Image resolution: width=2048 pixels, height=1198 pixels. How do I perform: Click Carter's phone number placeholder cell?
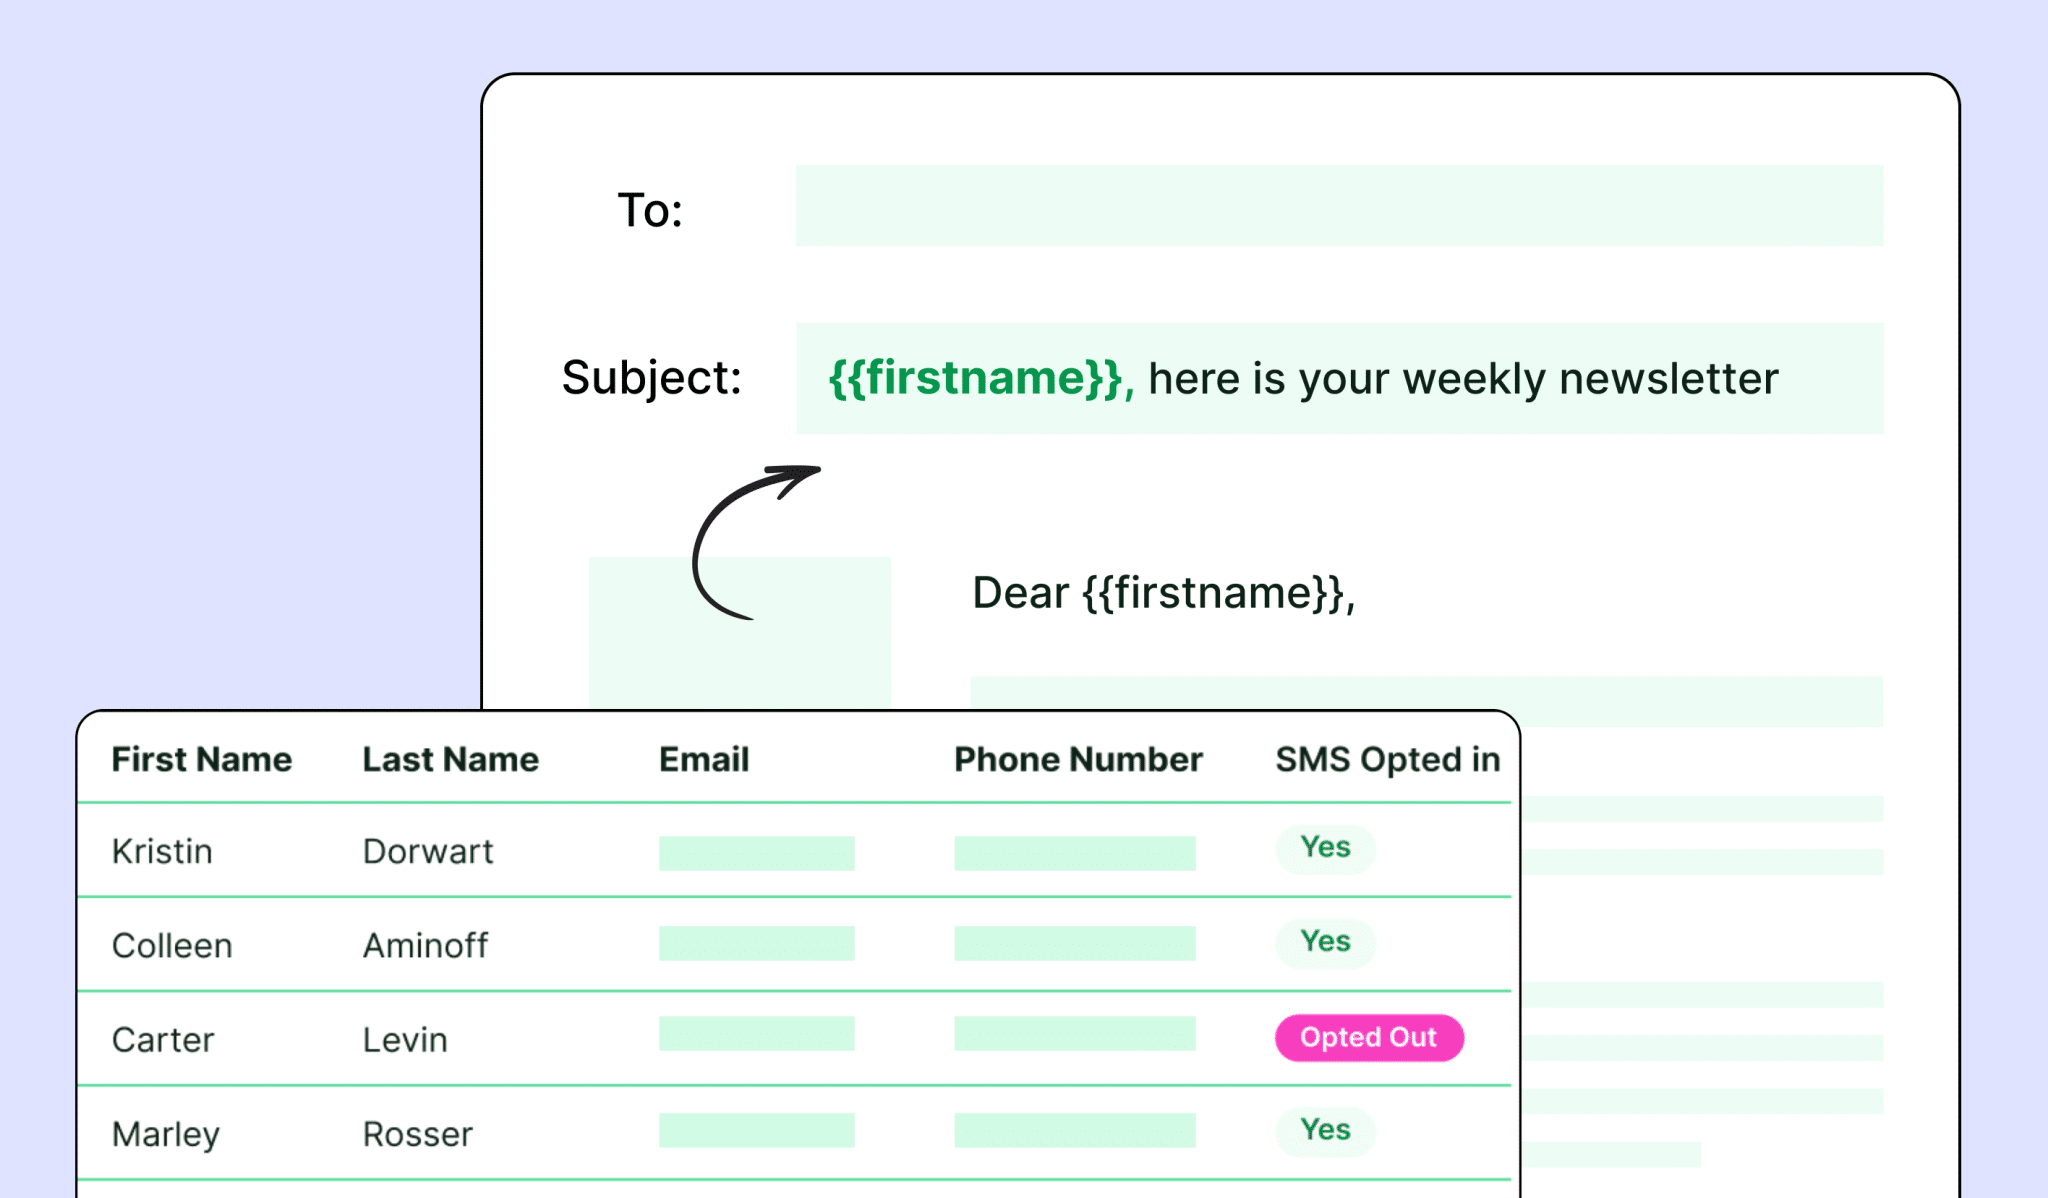[1075, 1033]
